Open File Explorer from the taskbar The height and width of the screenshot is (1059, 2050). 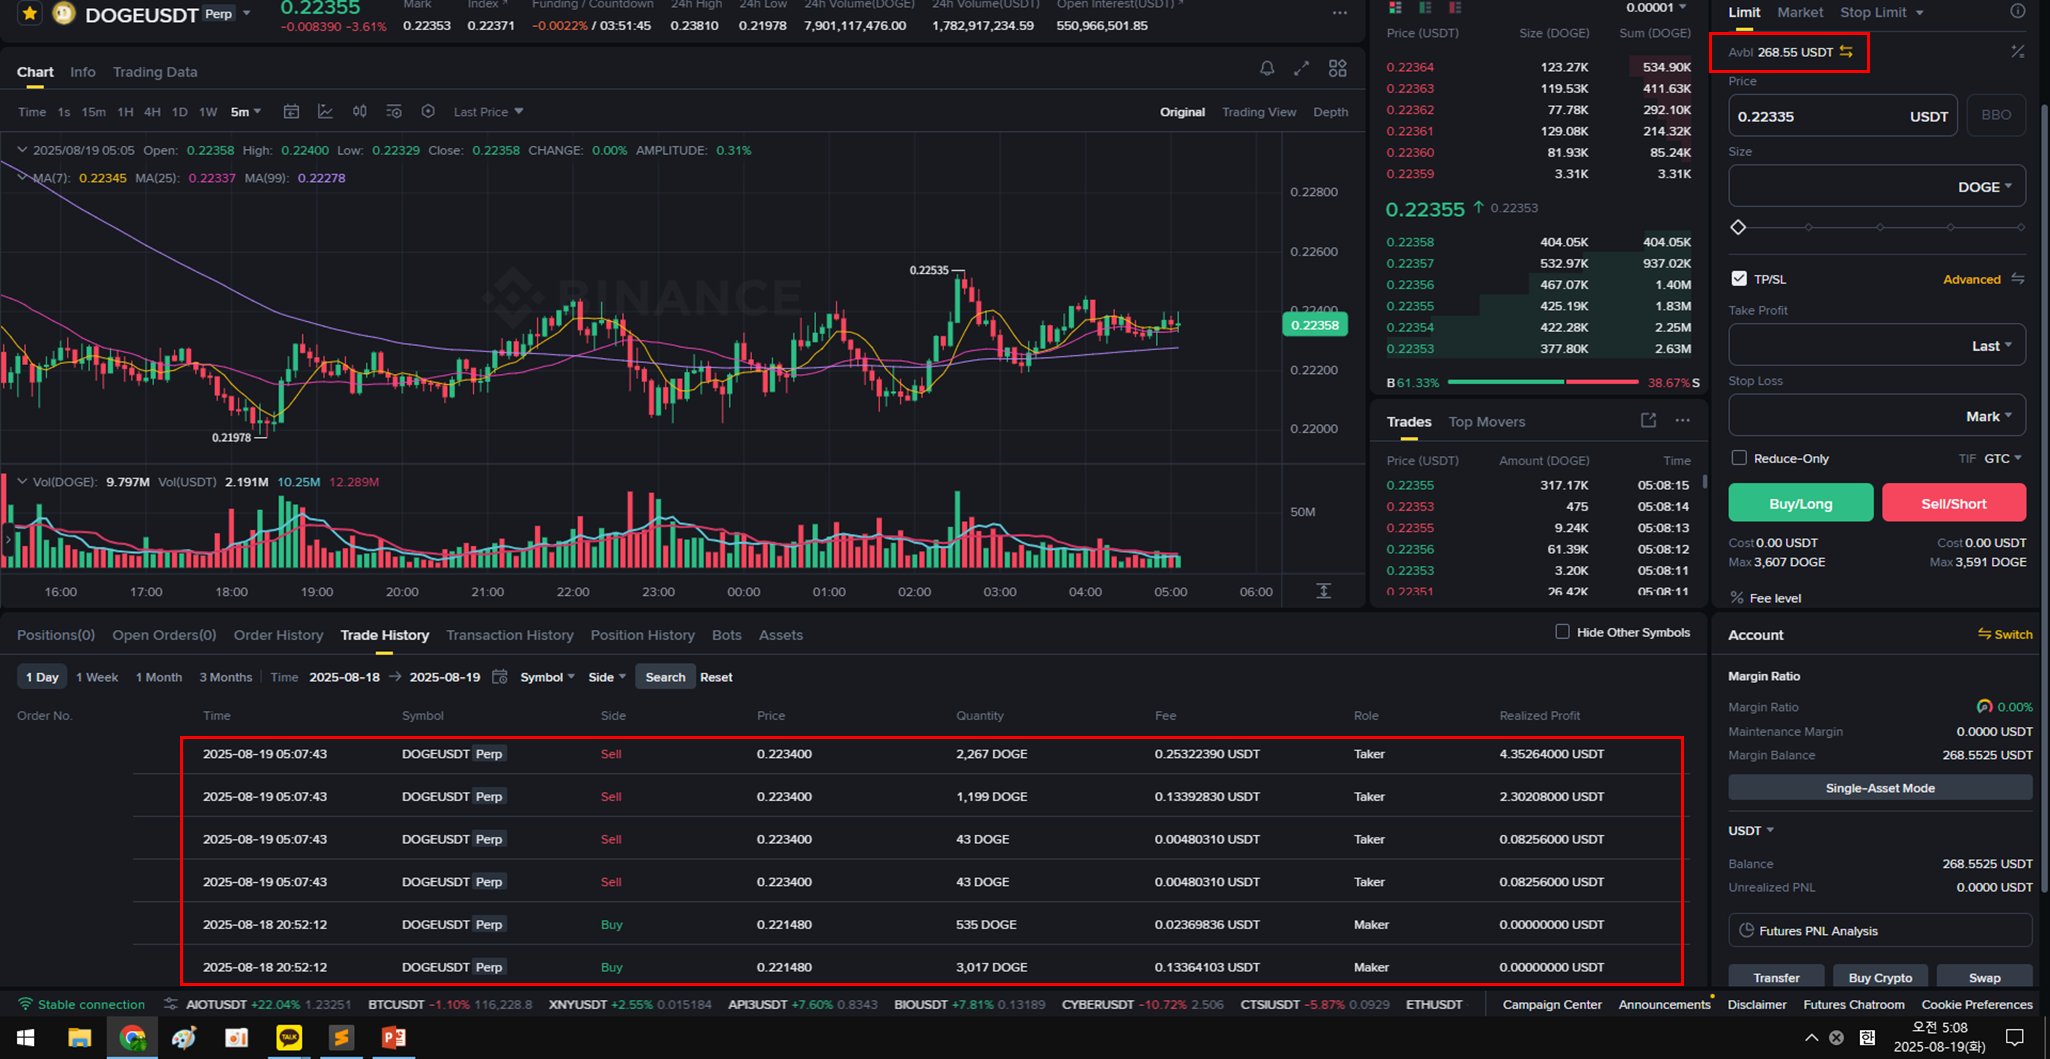pos(79,1038)
